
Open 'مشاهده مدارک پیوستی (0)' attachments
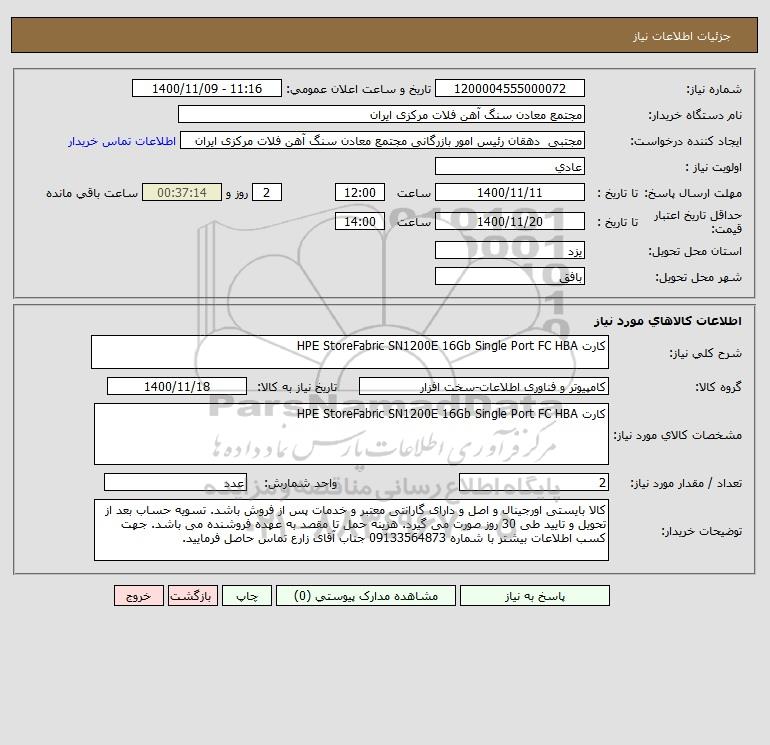point(366,596)
